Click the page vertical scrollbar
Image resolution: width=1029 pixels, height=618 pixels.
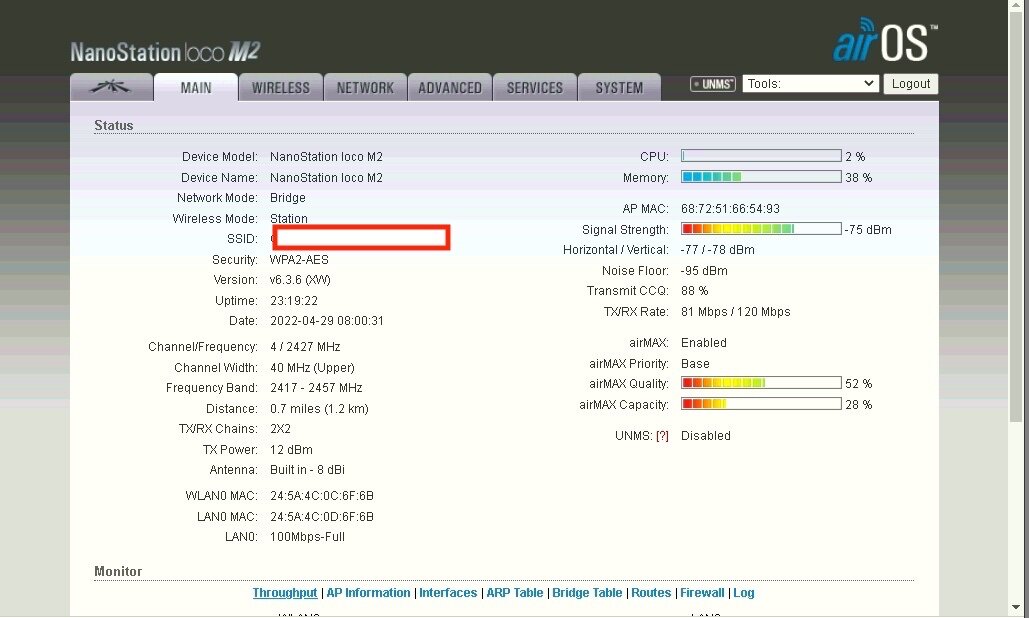point(1015,216)
